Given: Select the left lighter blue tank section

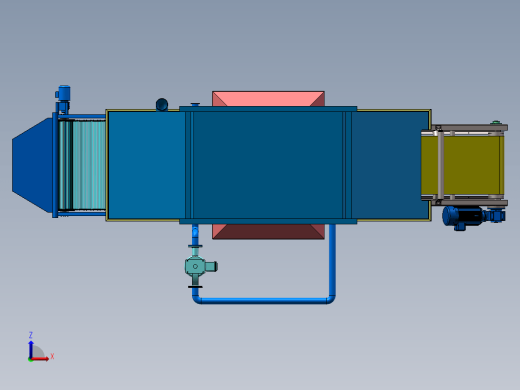Looking at the screenshot, I should pos(147,165).
